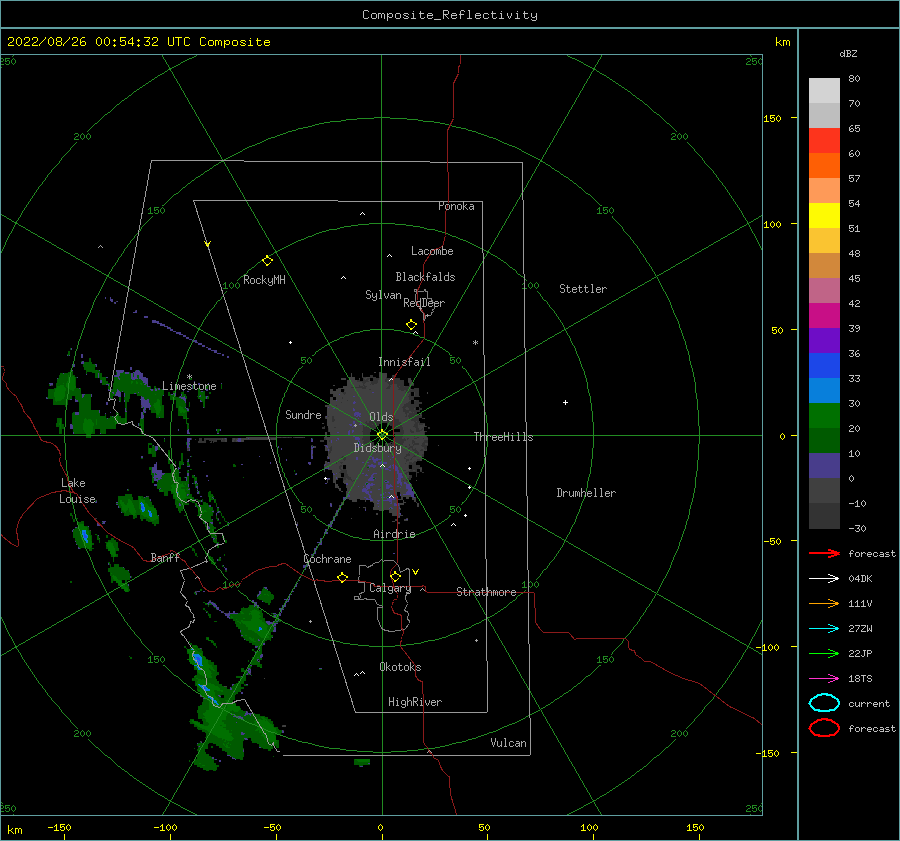The height and width of the screenshot is (841, 900).
Task: Click the HighRiver town label
Action: pyautogui.click(x=415, y=702)
